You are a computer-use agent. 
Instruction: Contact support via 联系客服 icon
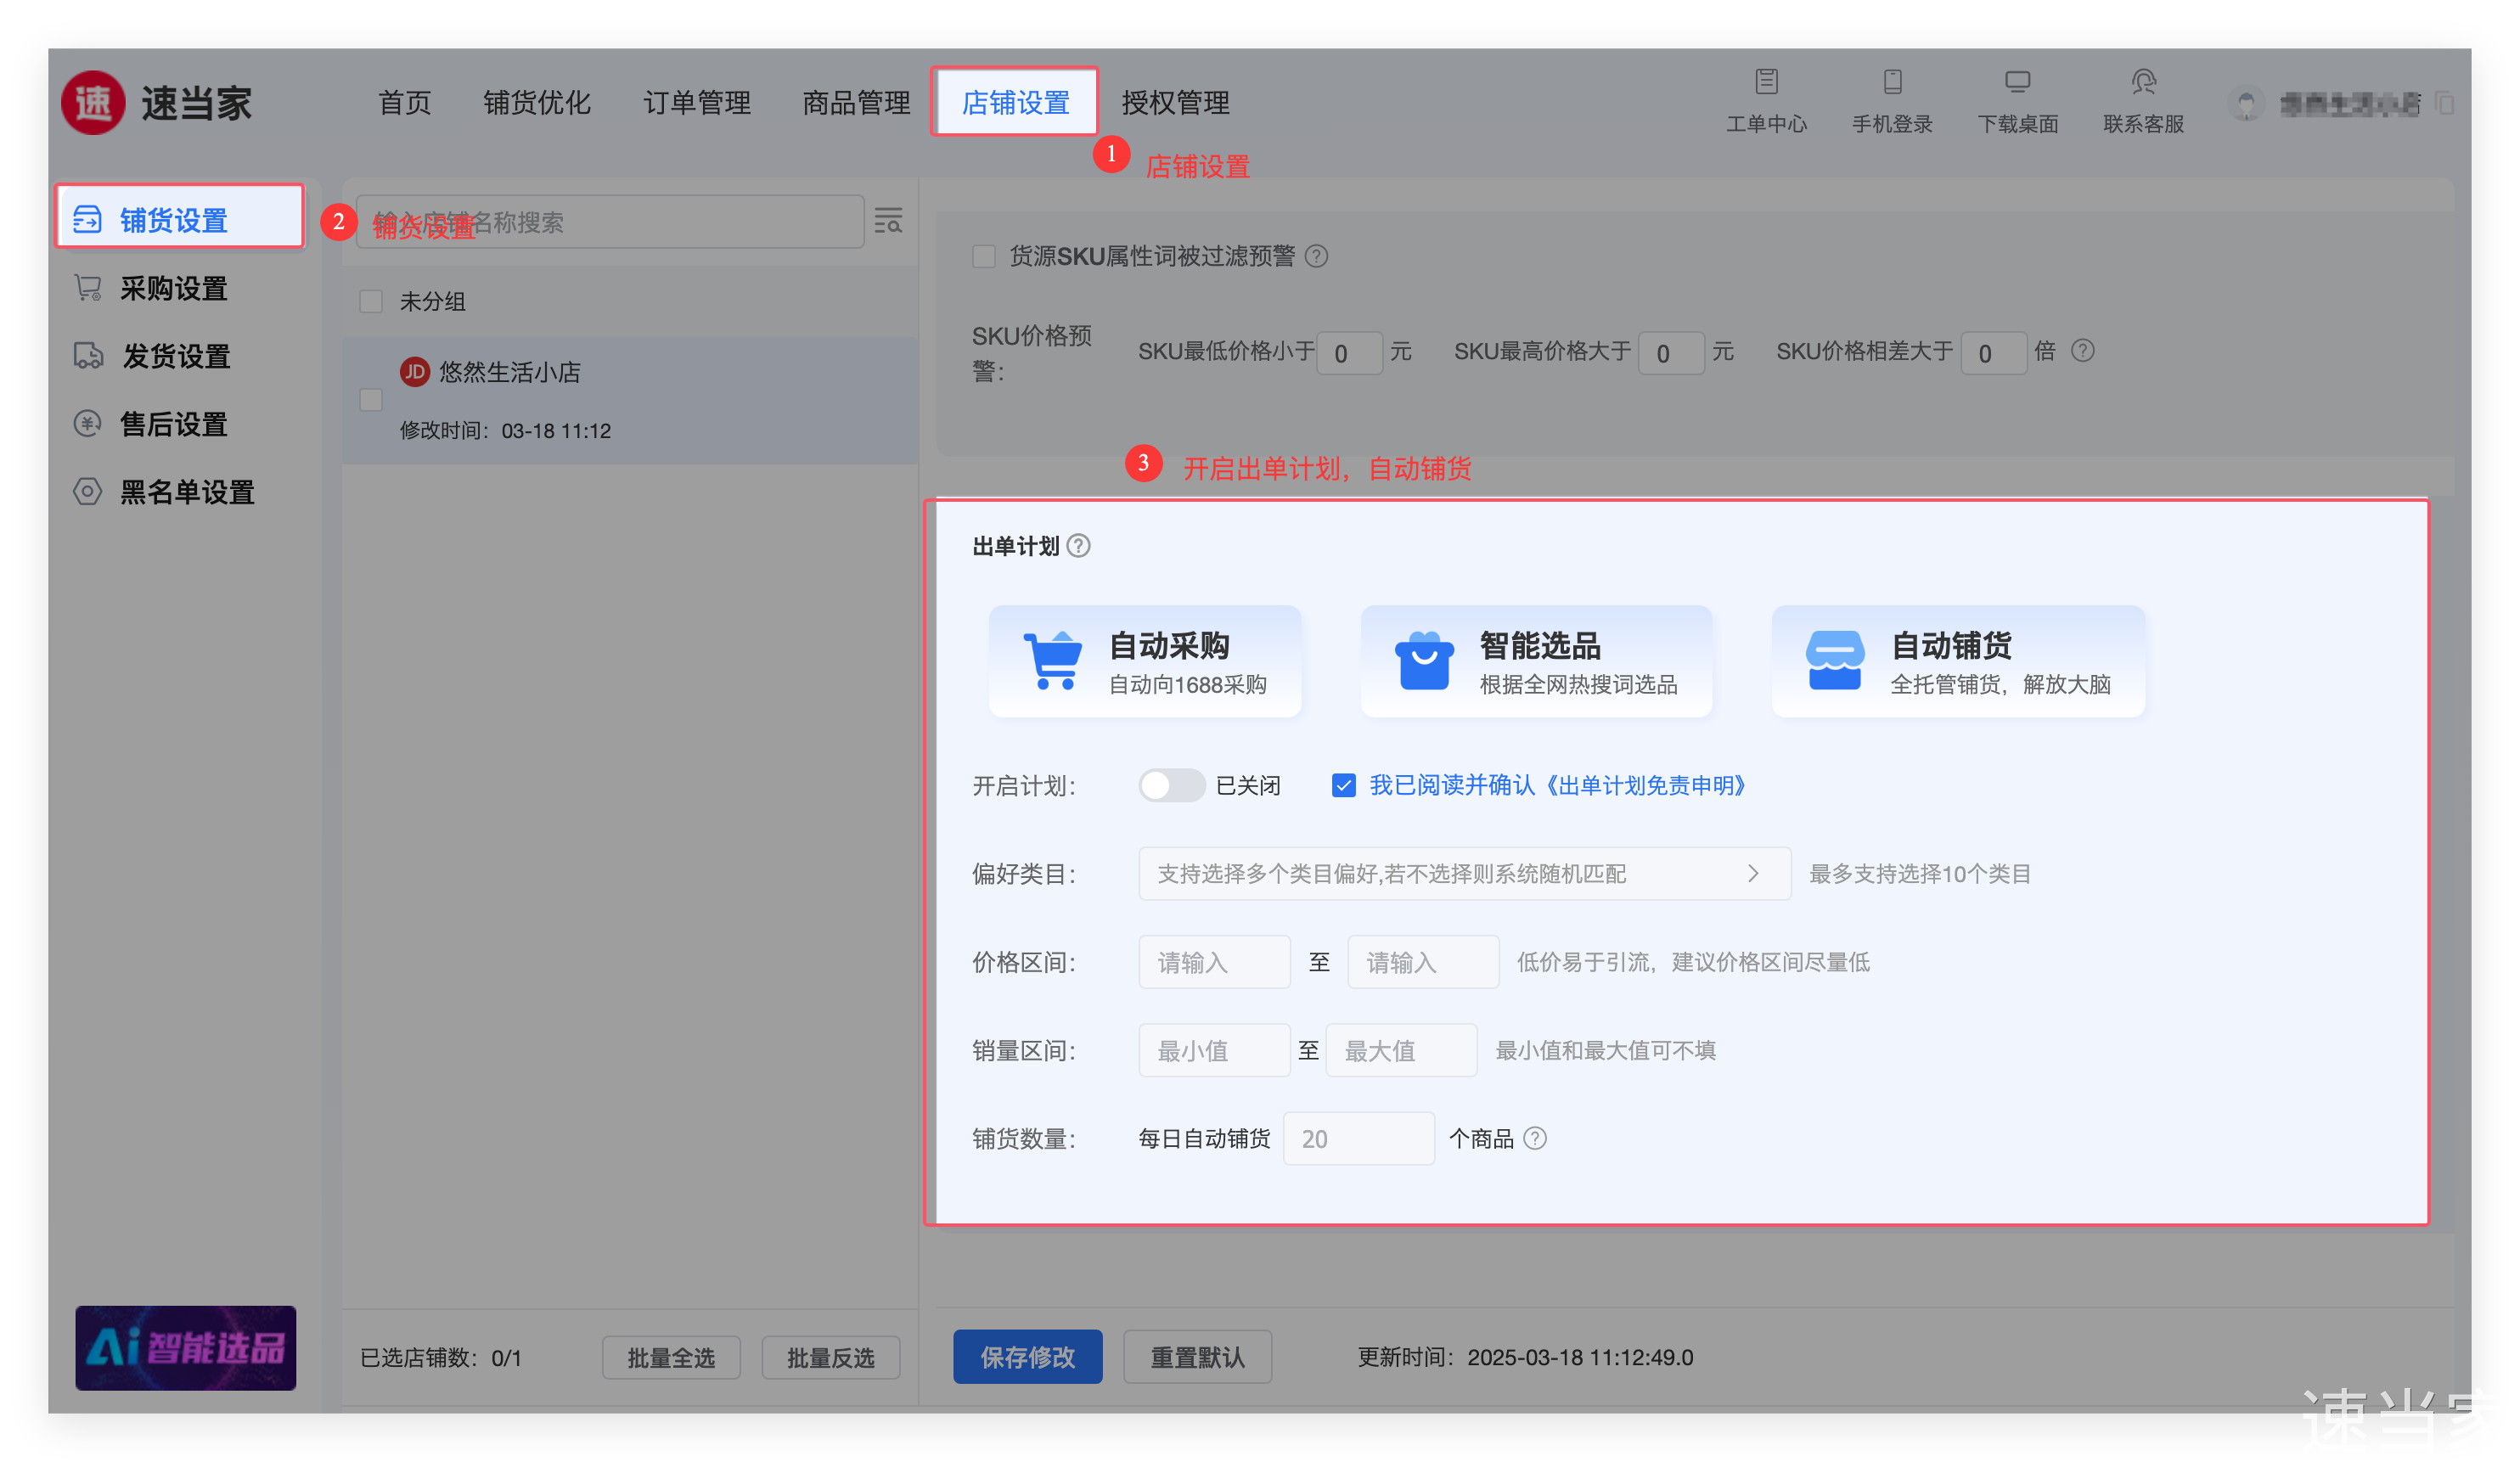[2143, 83]
